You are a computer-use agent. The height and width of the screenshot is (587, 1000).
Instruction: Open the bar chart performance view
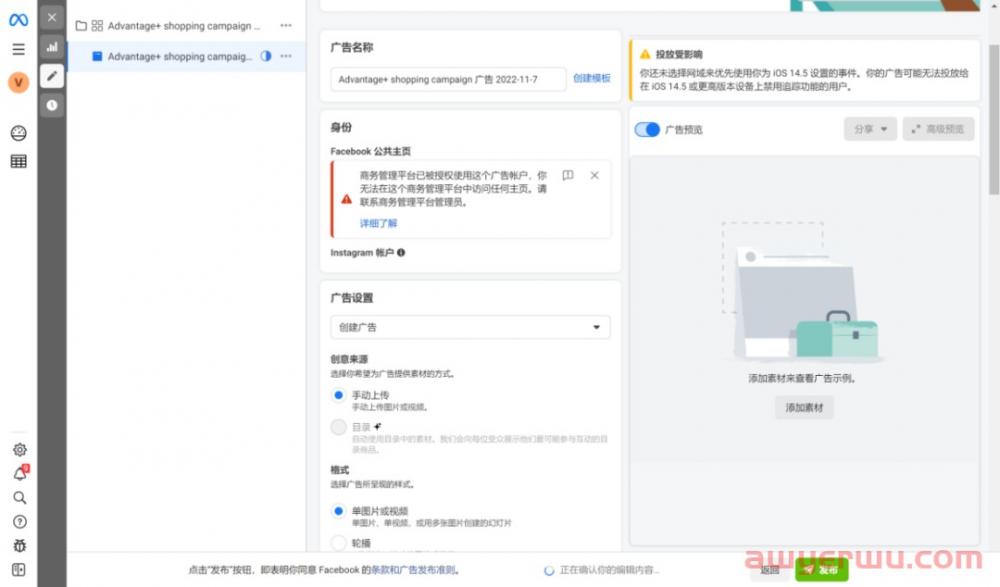pyautogui.click(x=52, y=47)
